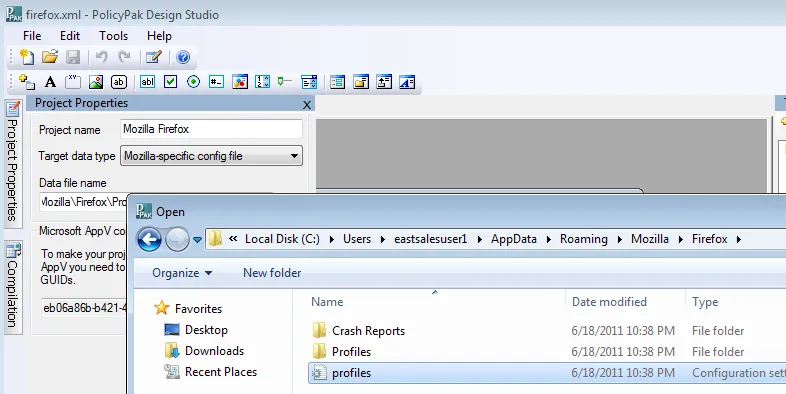Switch to Compilation side tab
786x394 pixels.
pos(13,287)
